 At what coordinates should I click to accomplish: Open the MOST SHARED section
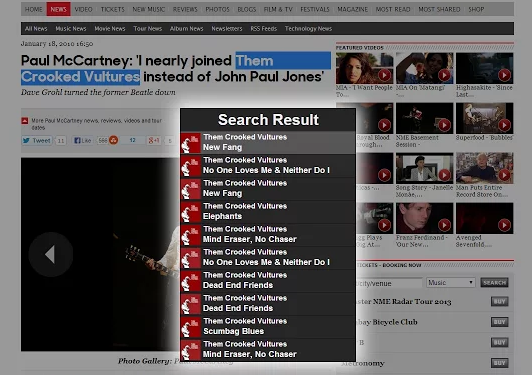pos(439,9)
